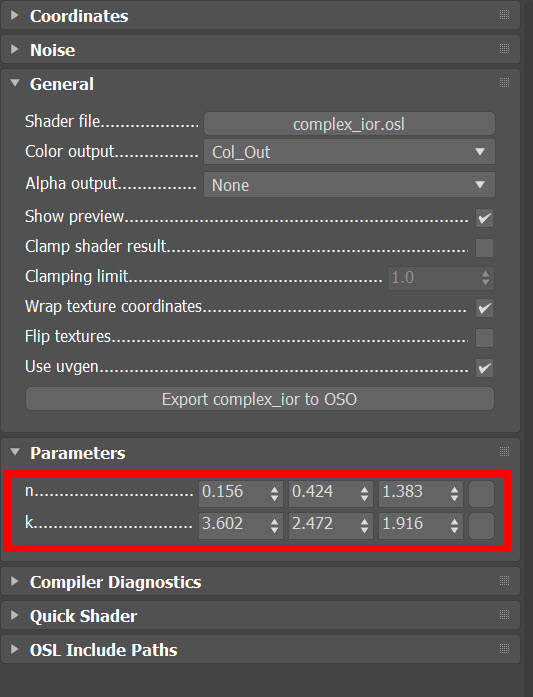
Task: Enable the Clamp shader result checkbox
Action: tap(484, 248)
